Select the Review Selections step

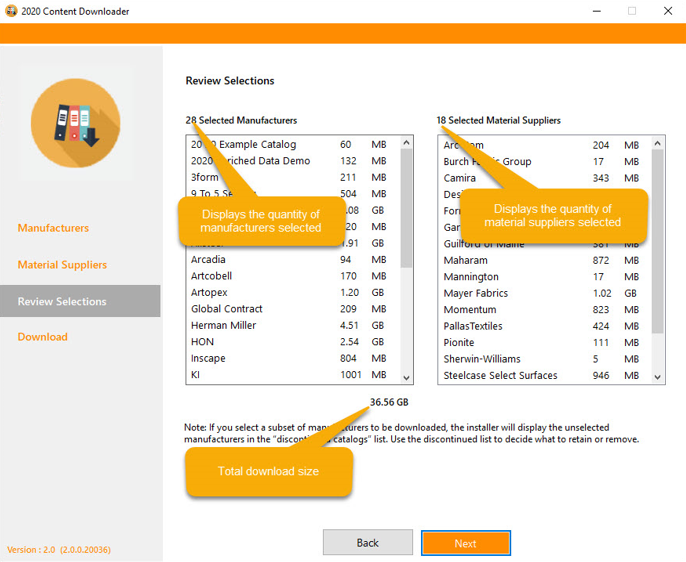(x=80, y=301)
